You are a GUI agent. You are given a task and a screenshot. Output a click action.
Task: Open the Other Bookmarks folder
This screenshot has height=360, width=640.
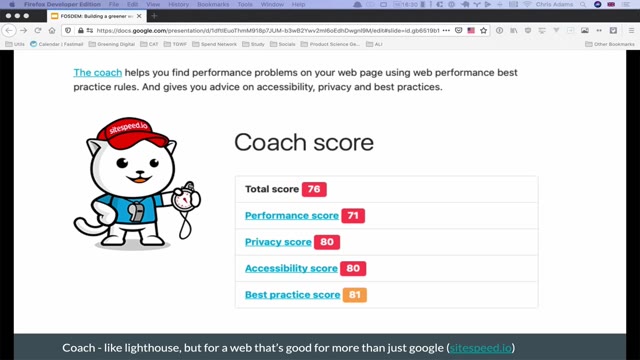click(x=610, y=44)
